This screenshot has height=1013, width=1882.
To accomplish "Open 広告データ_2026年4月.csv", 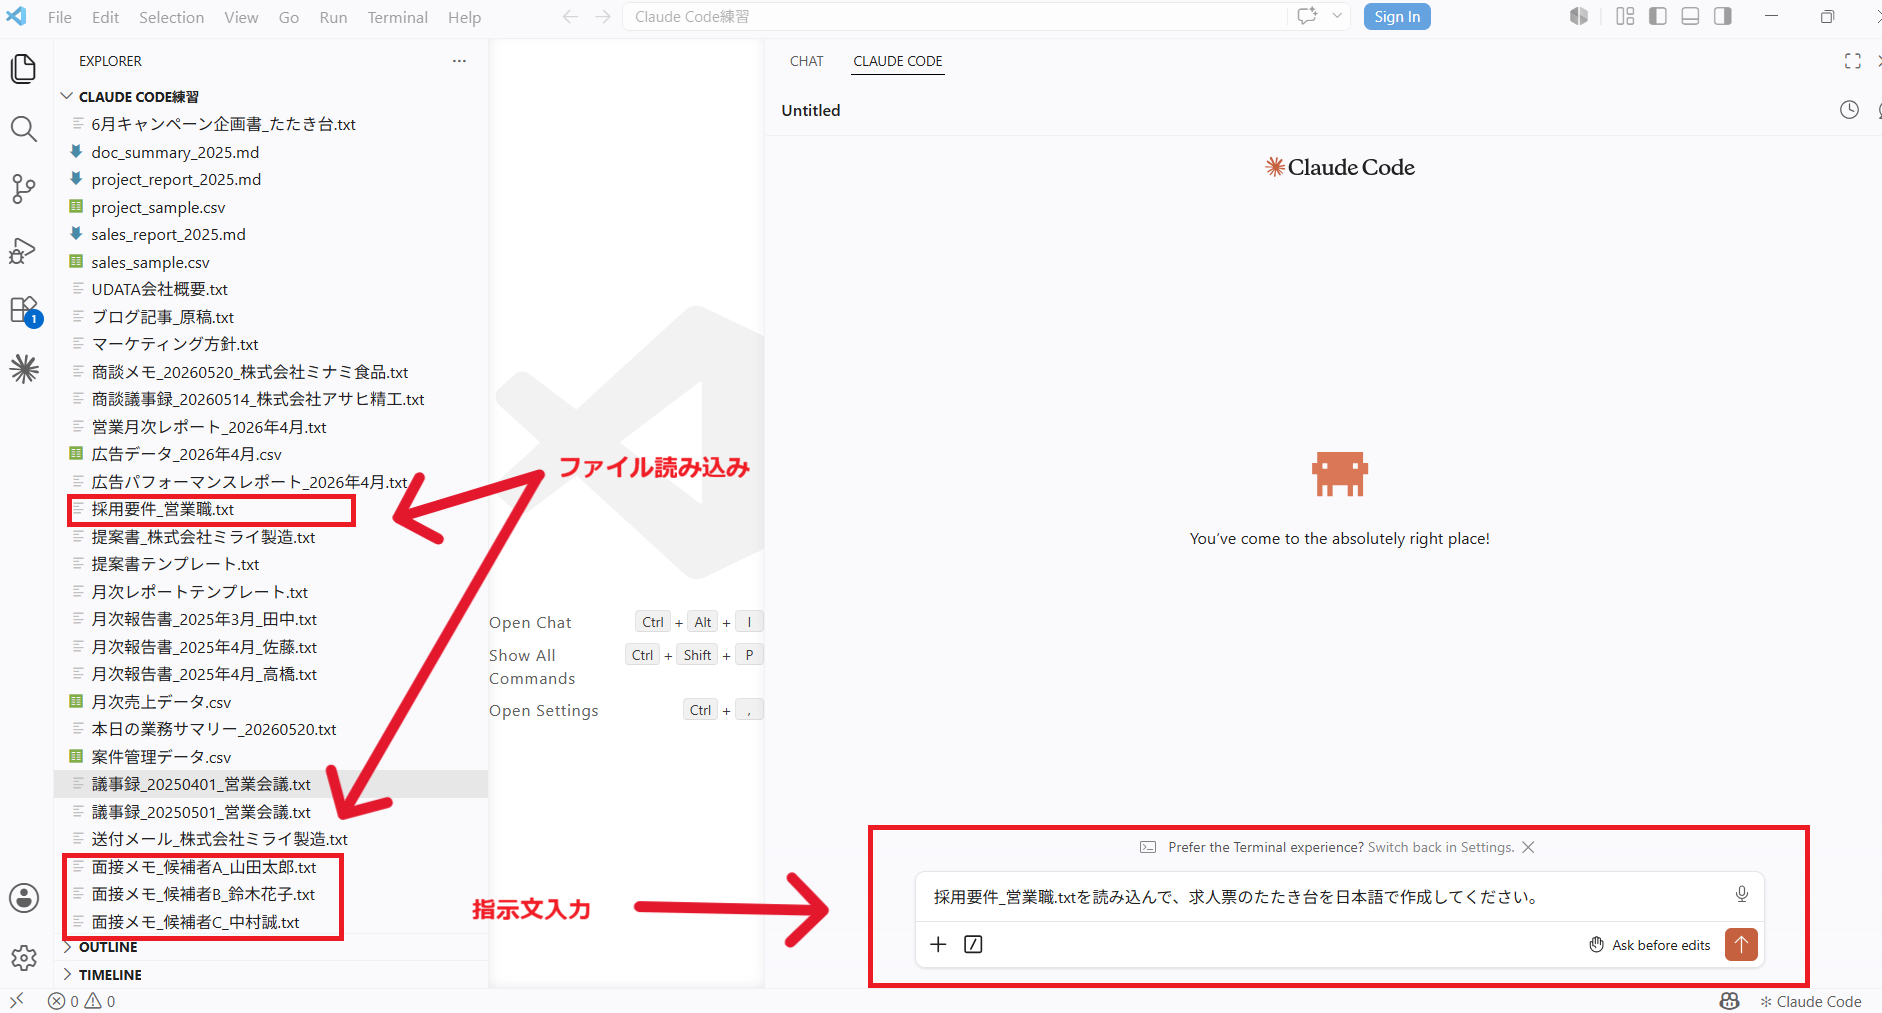I will click(x=271, y=454).
